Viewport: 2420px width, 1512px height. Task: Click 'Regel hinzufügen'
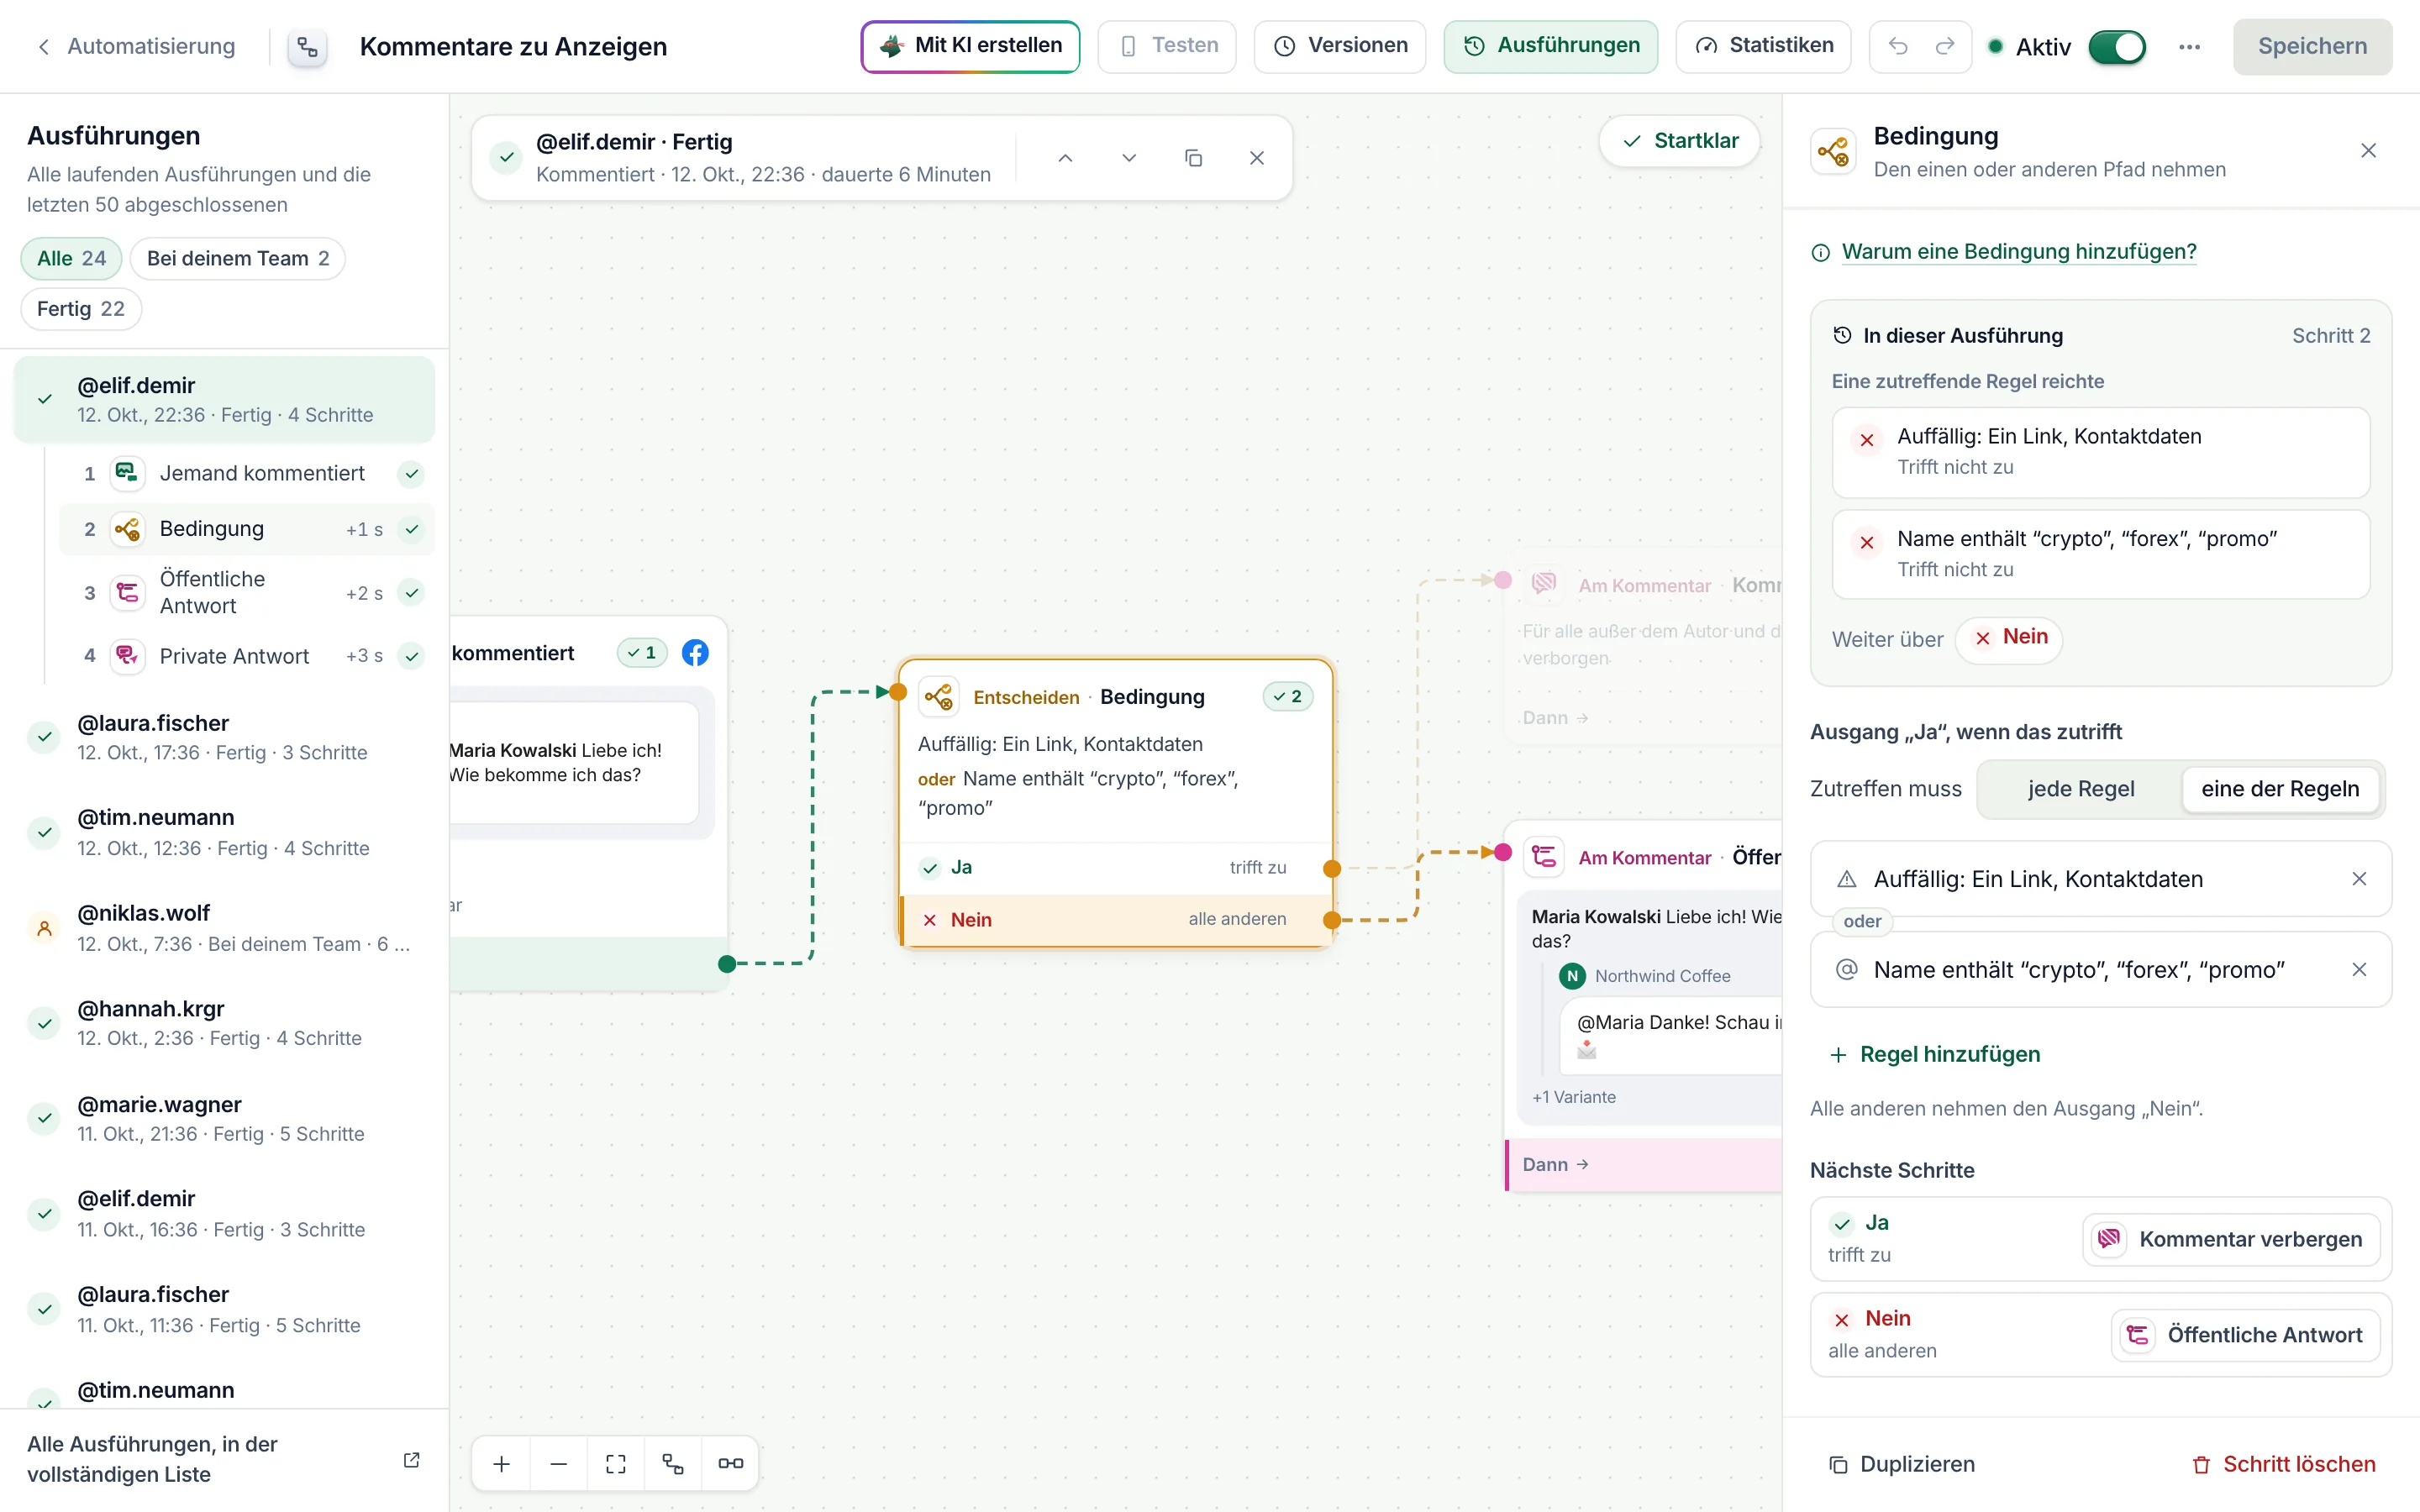click(x=1936, y=1054)
